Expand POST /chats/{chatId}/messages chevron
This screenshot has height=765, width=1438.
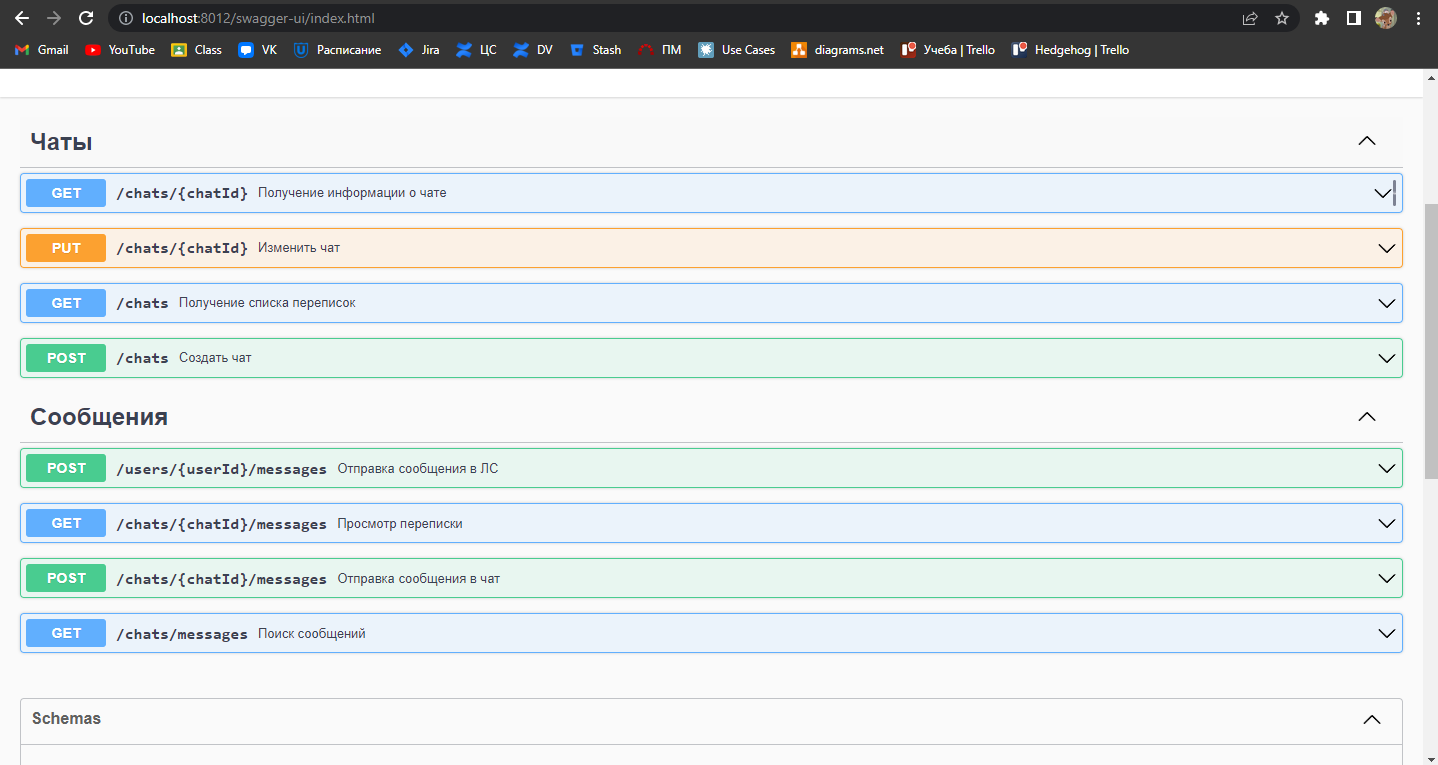click(x=1387, y=578)
